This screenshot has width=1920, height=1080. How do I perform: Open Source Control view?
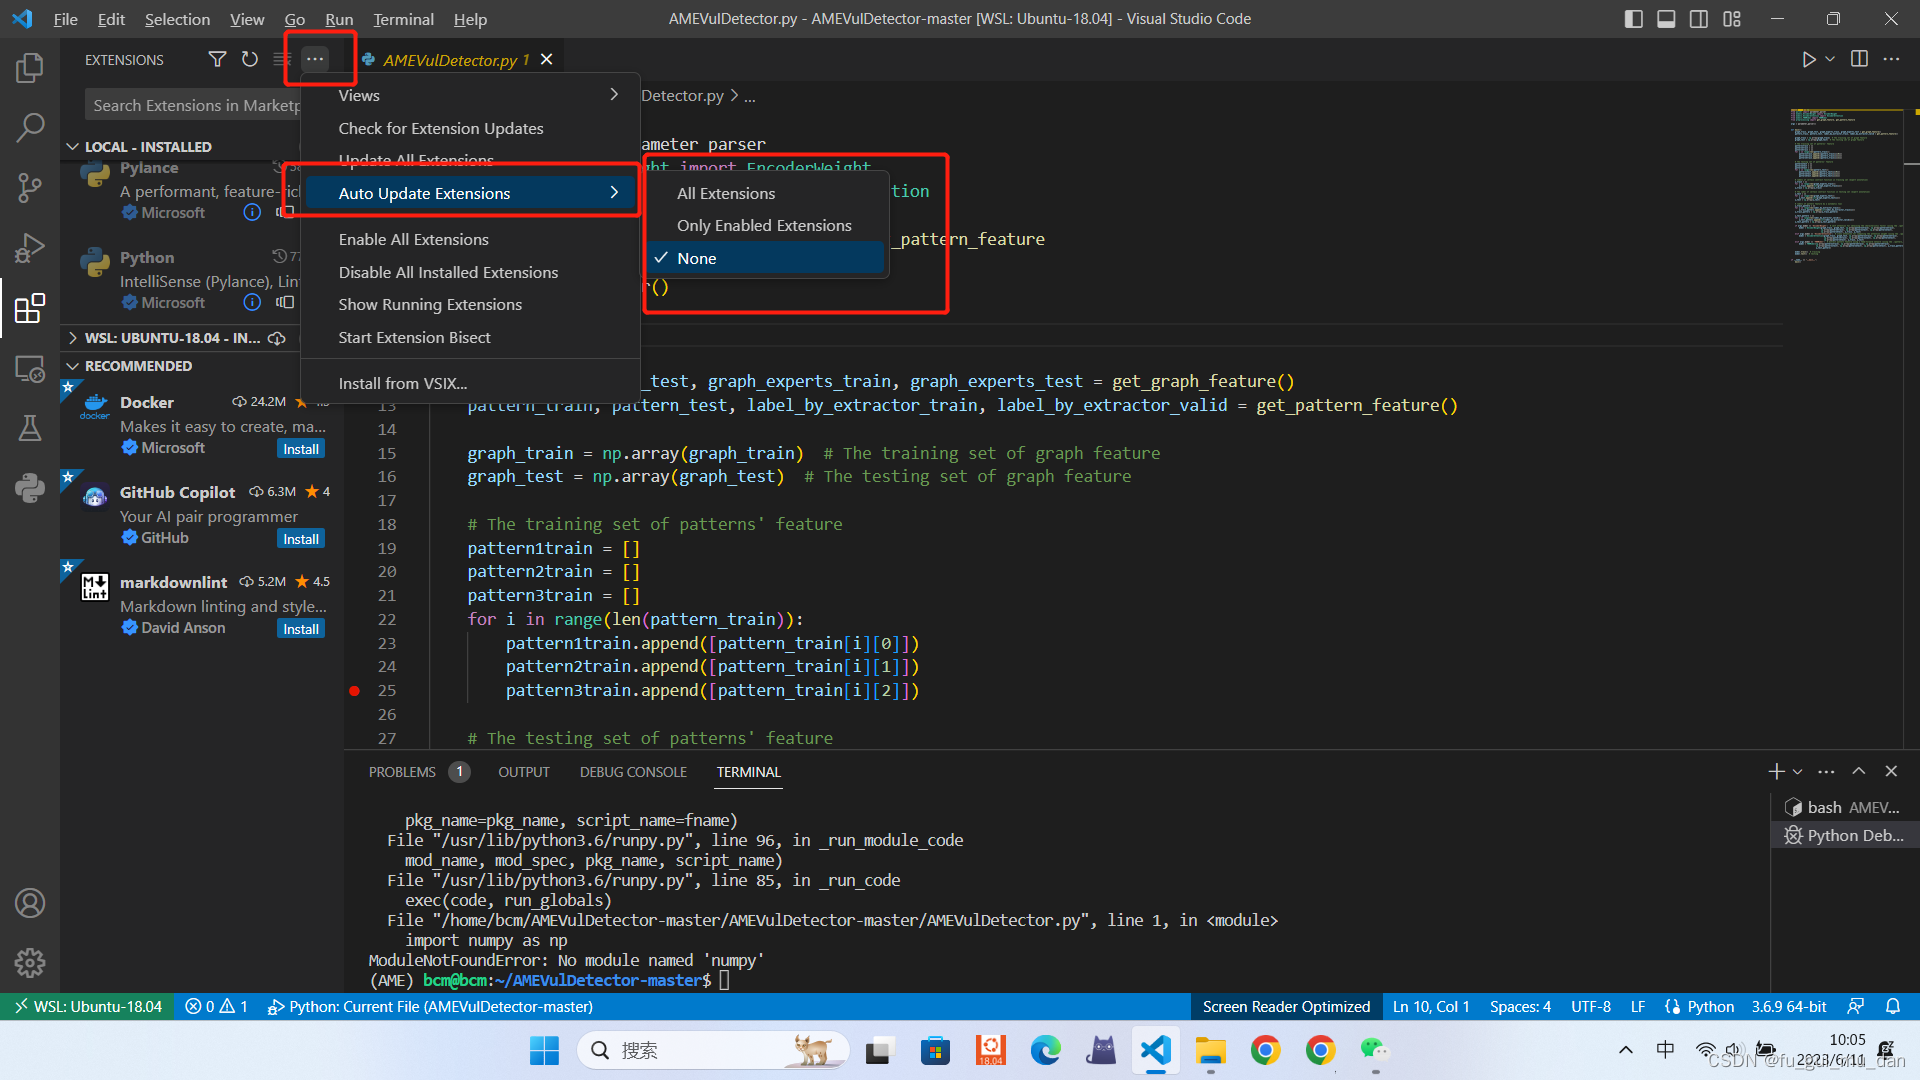click(x=30, y=187)
